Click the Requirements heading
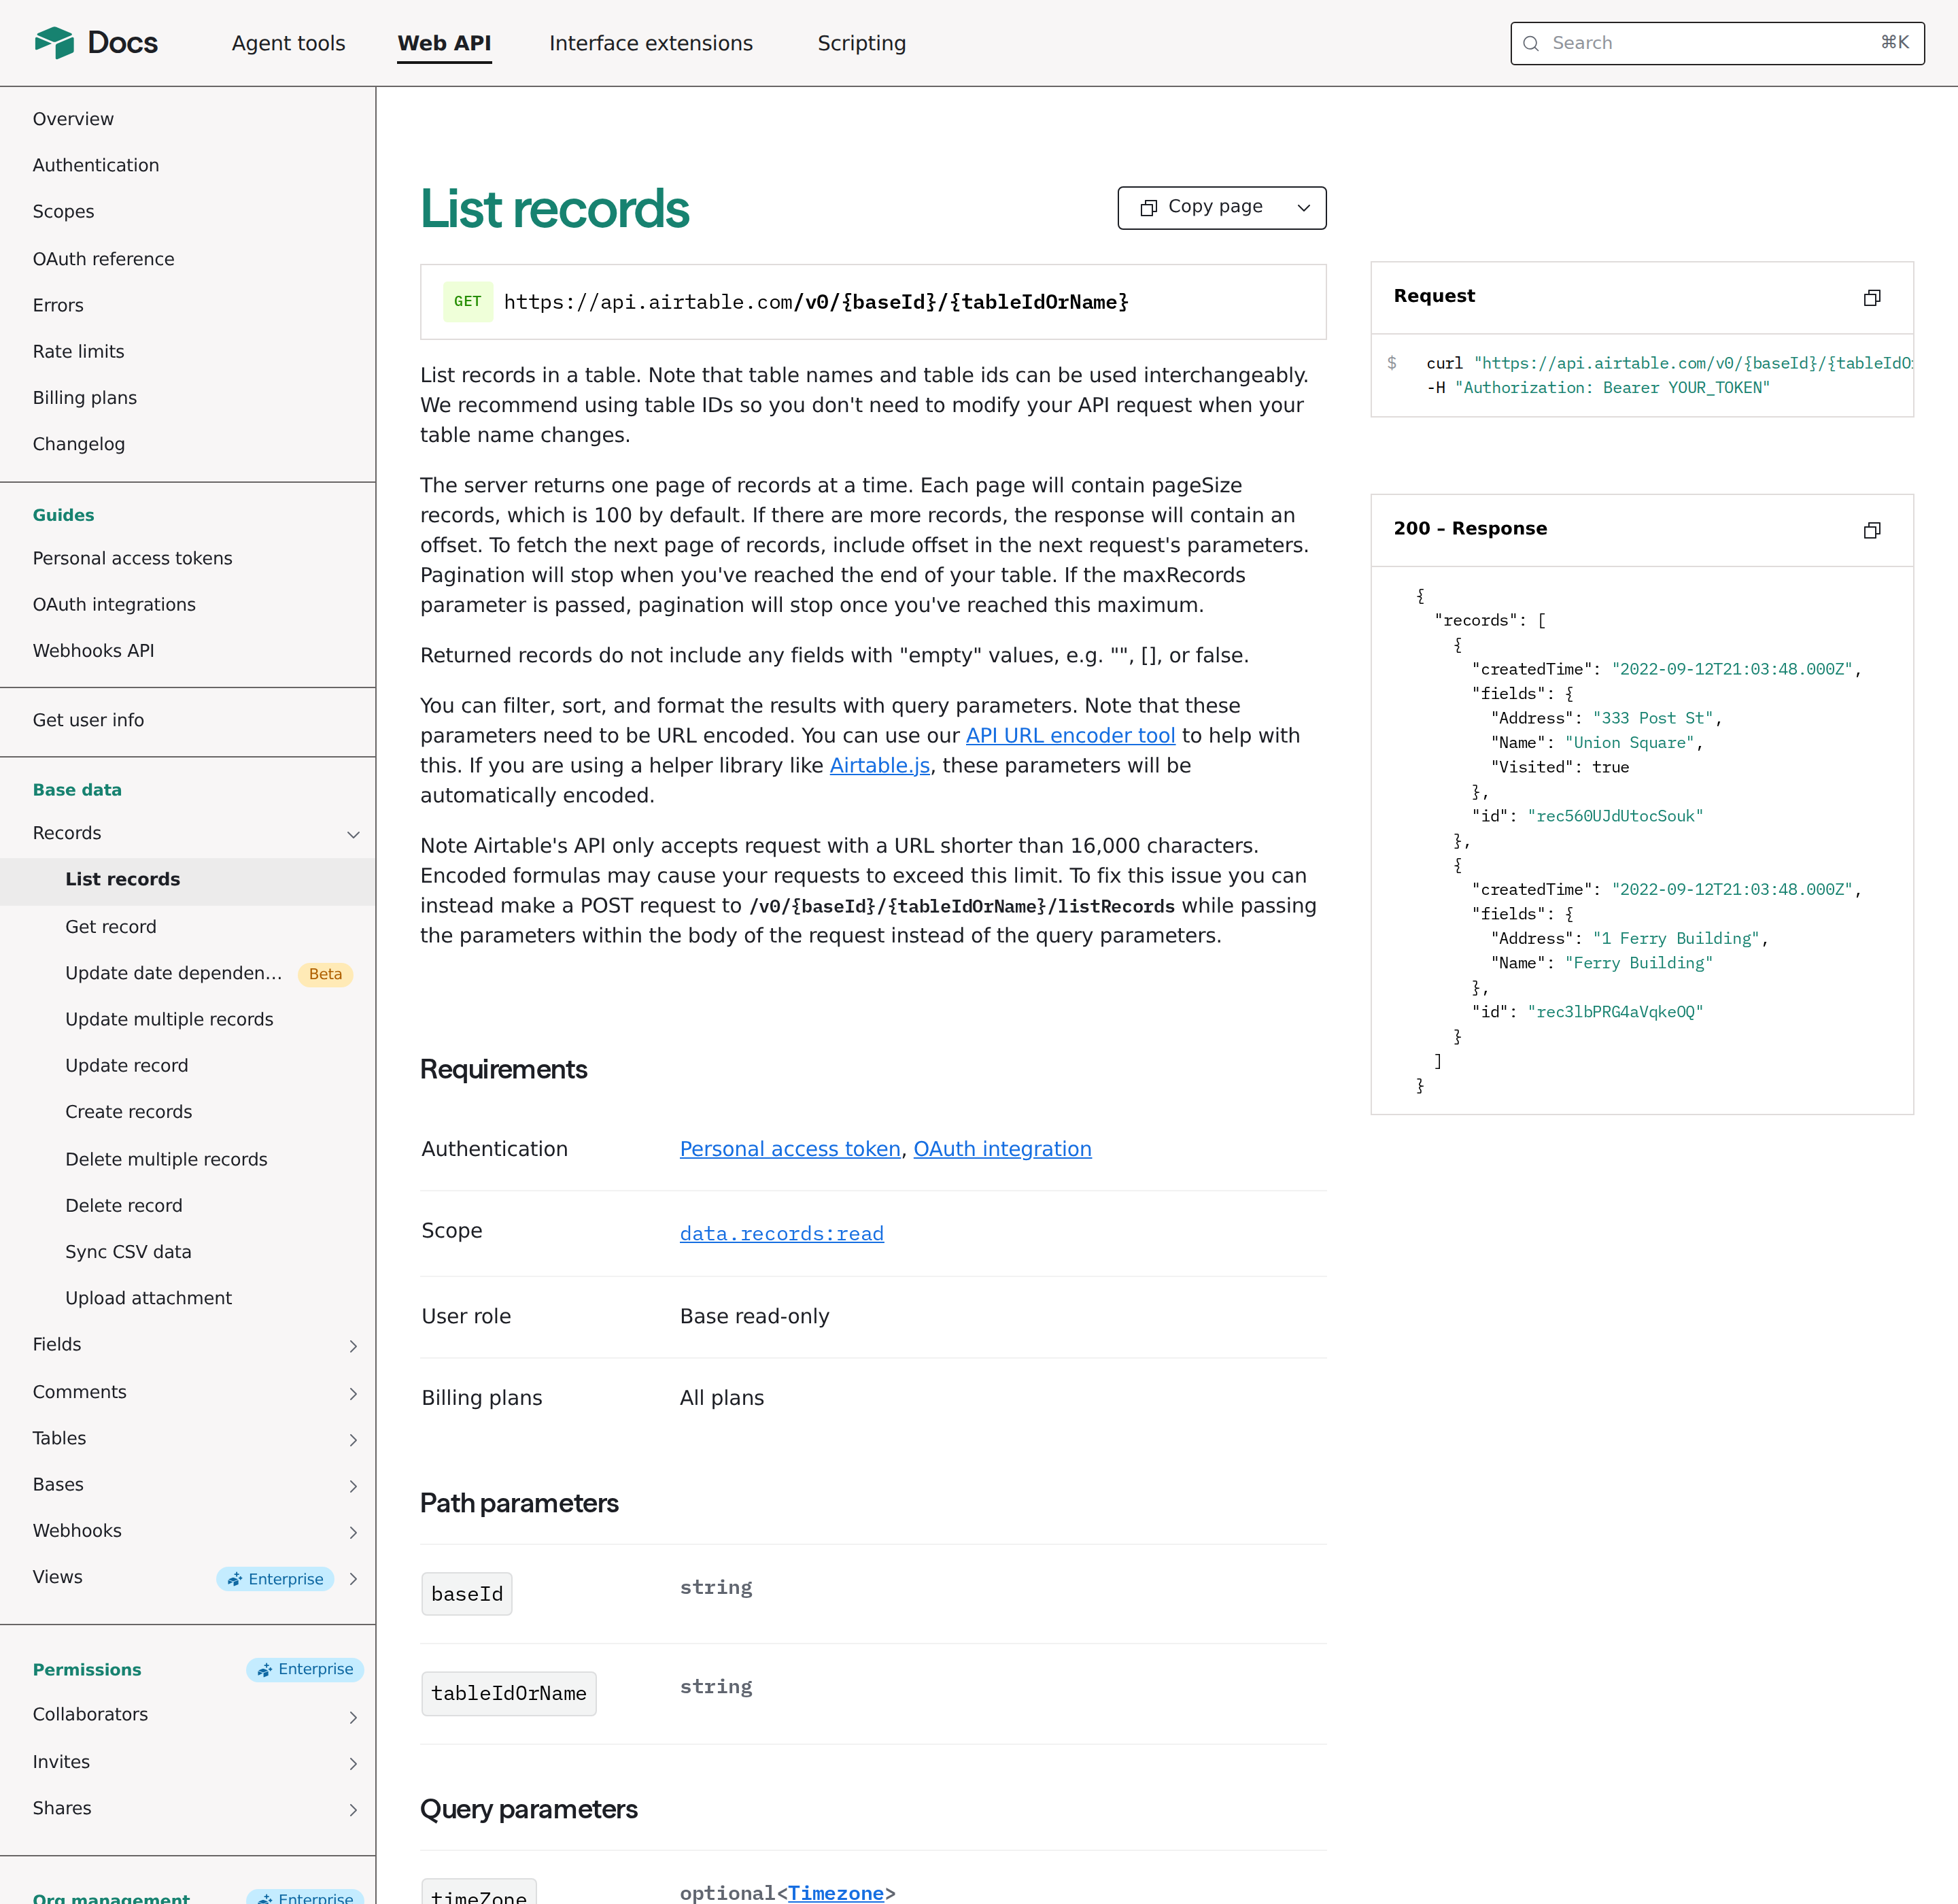 tap(504, 1069)
